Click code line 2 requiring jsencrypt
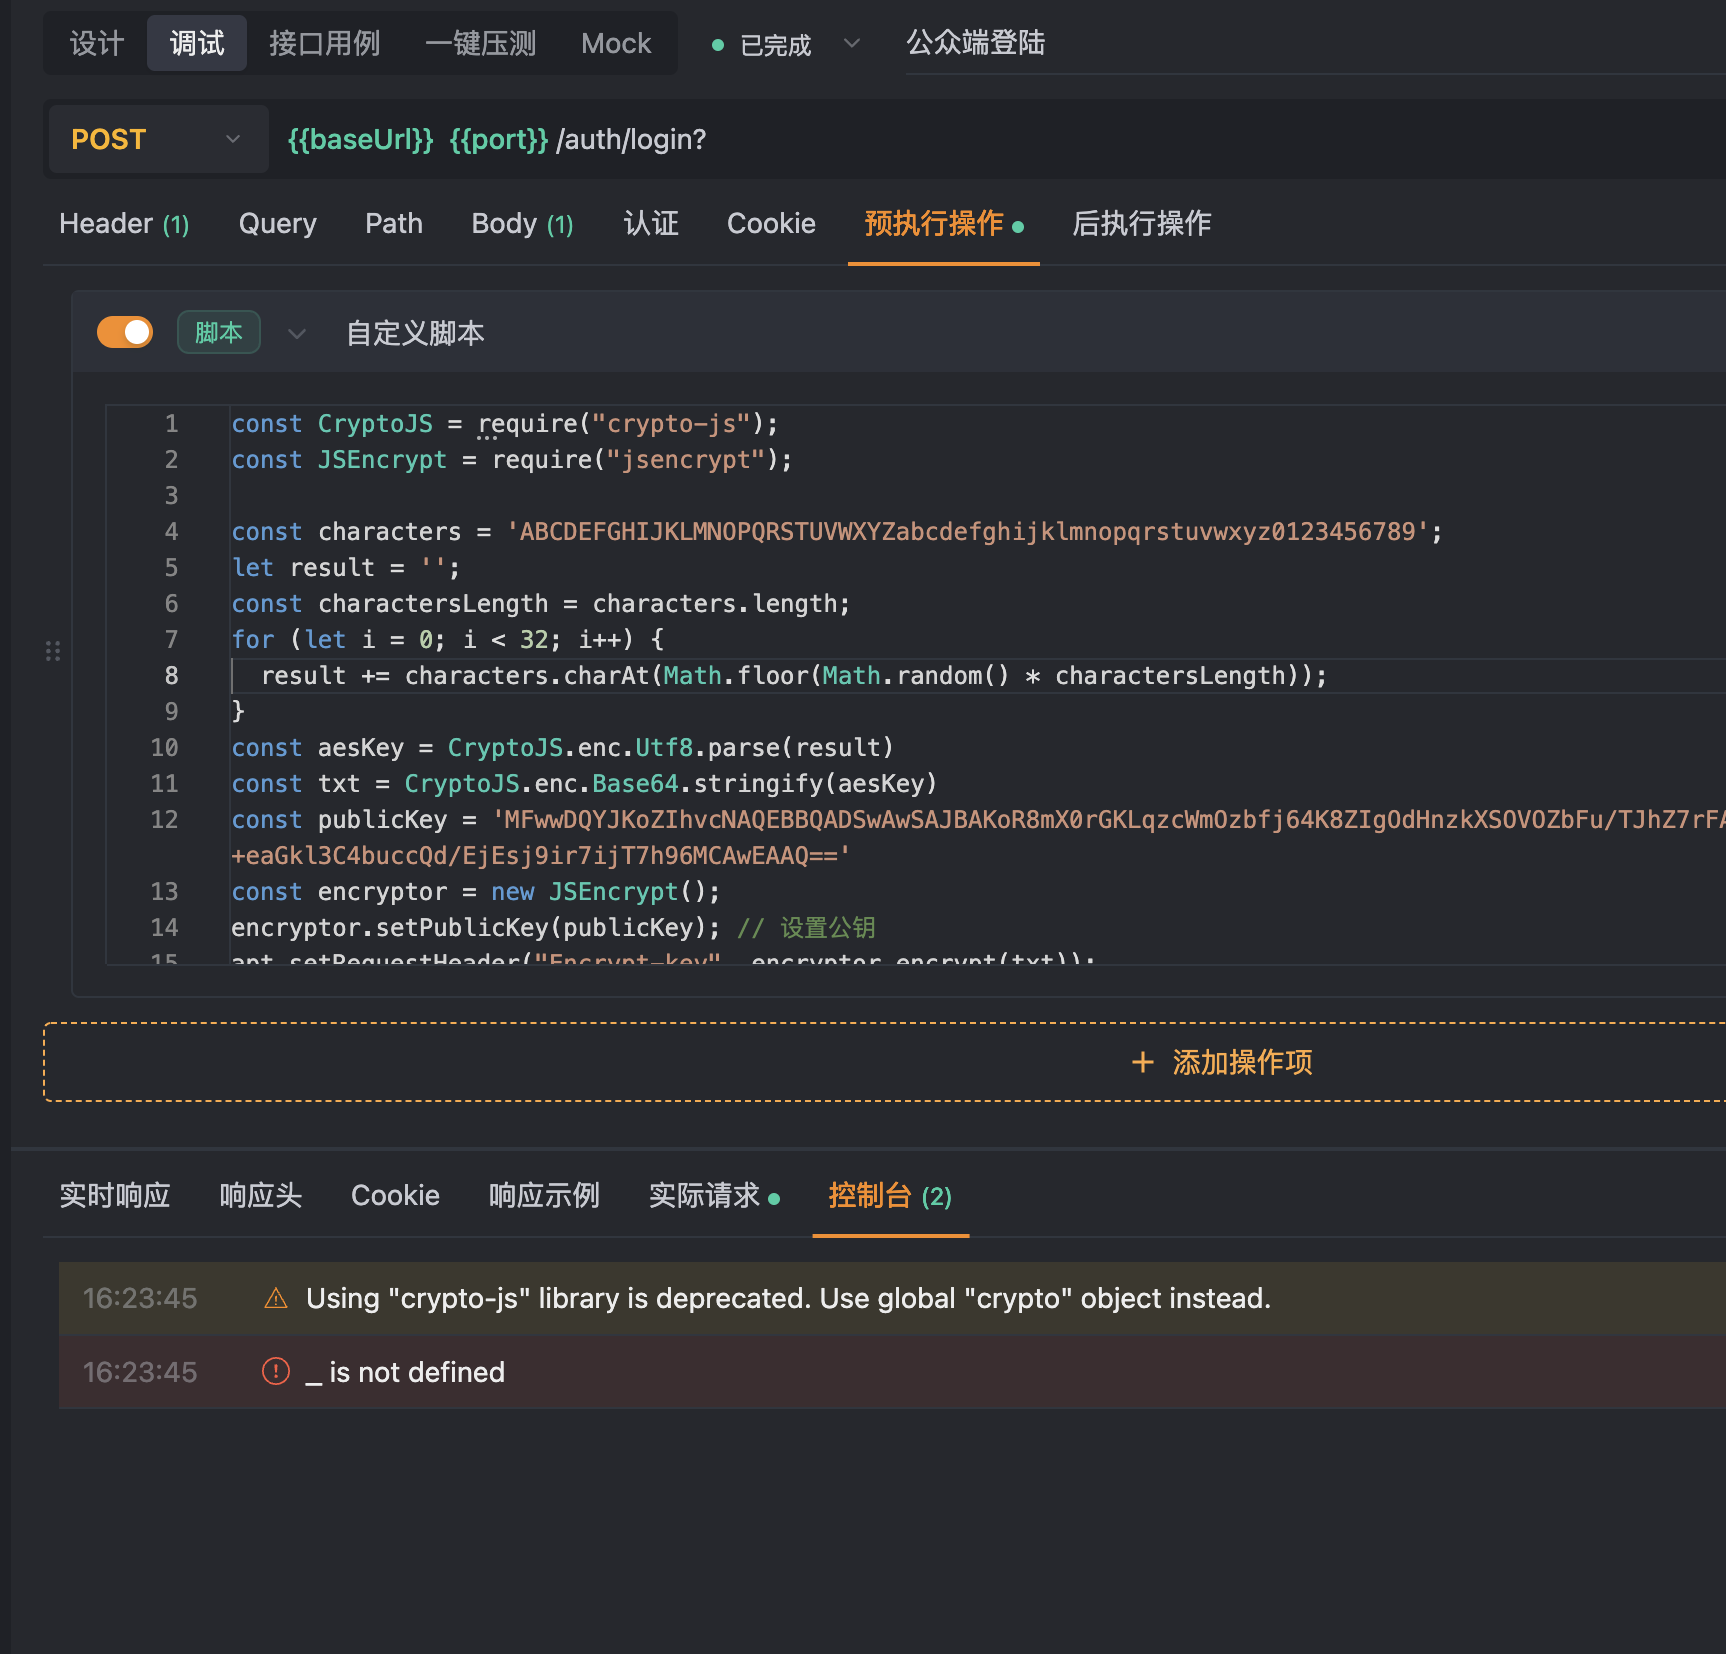The height and width of the screenshot is (1654, 1726). click(x=512, y=460)
